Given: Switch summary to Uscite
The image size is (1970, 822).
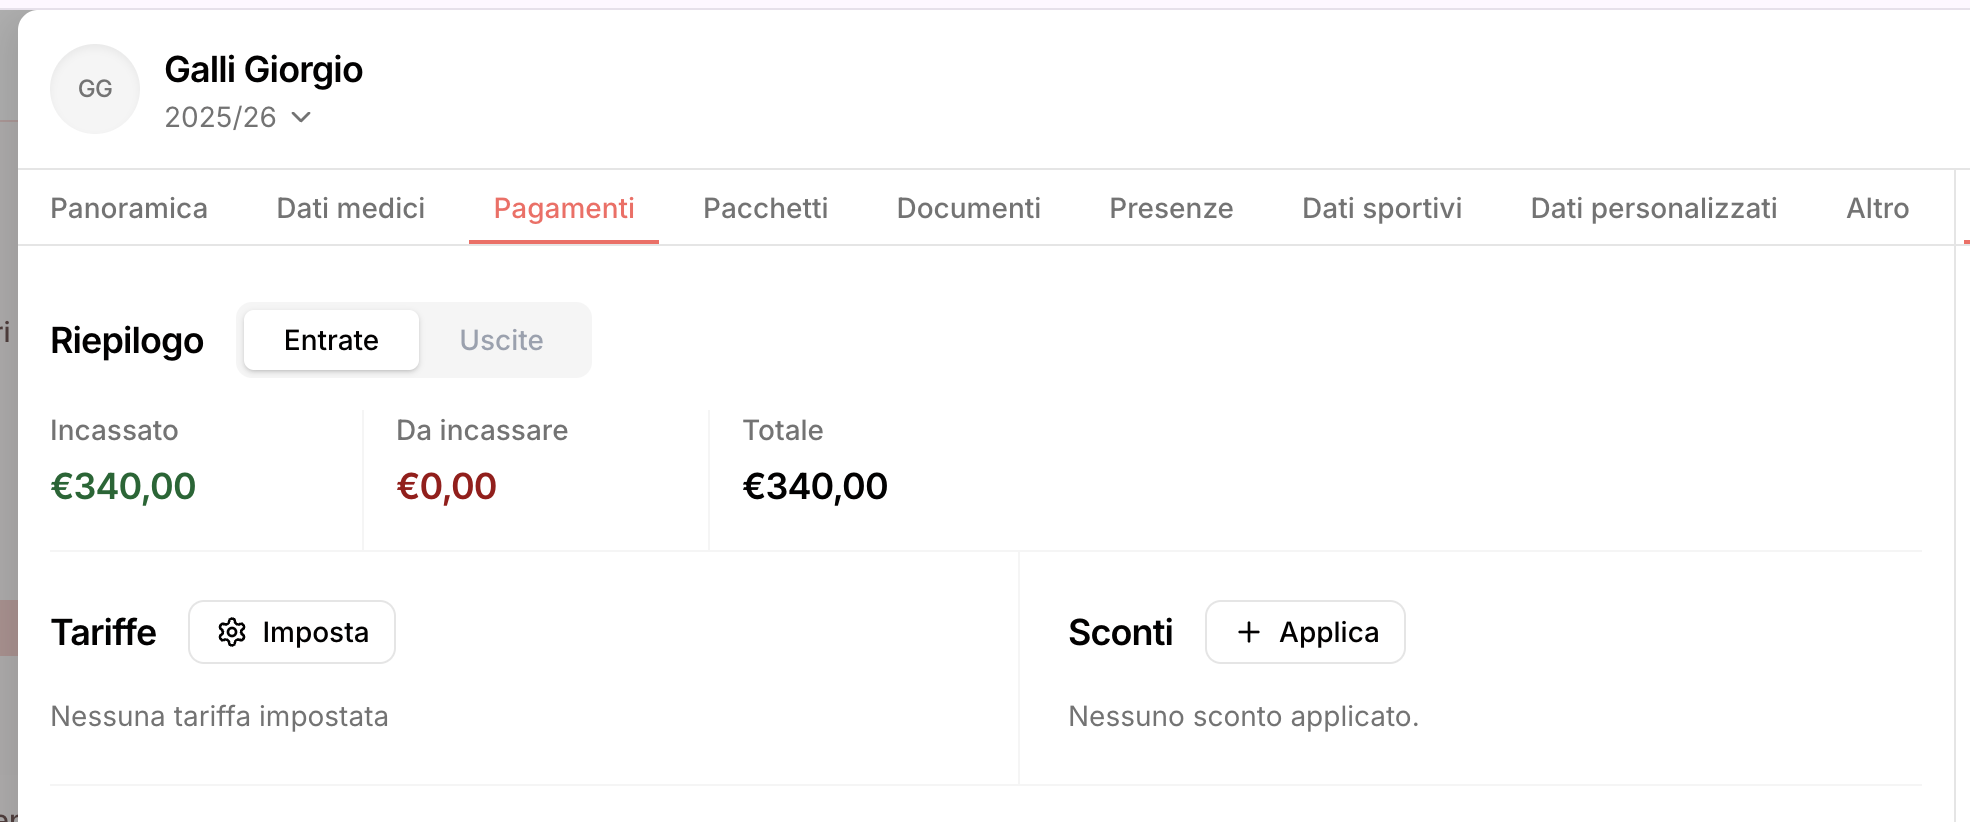Looking at the screenshot, I should 501,340.
